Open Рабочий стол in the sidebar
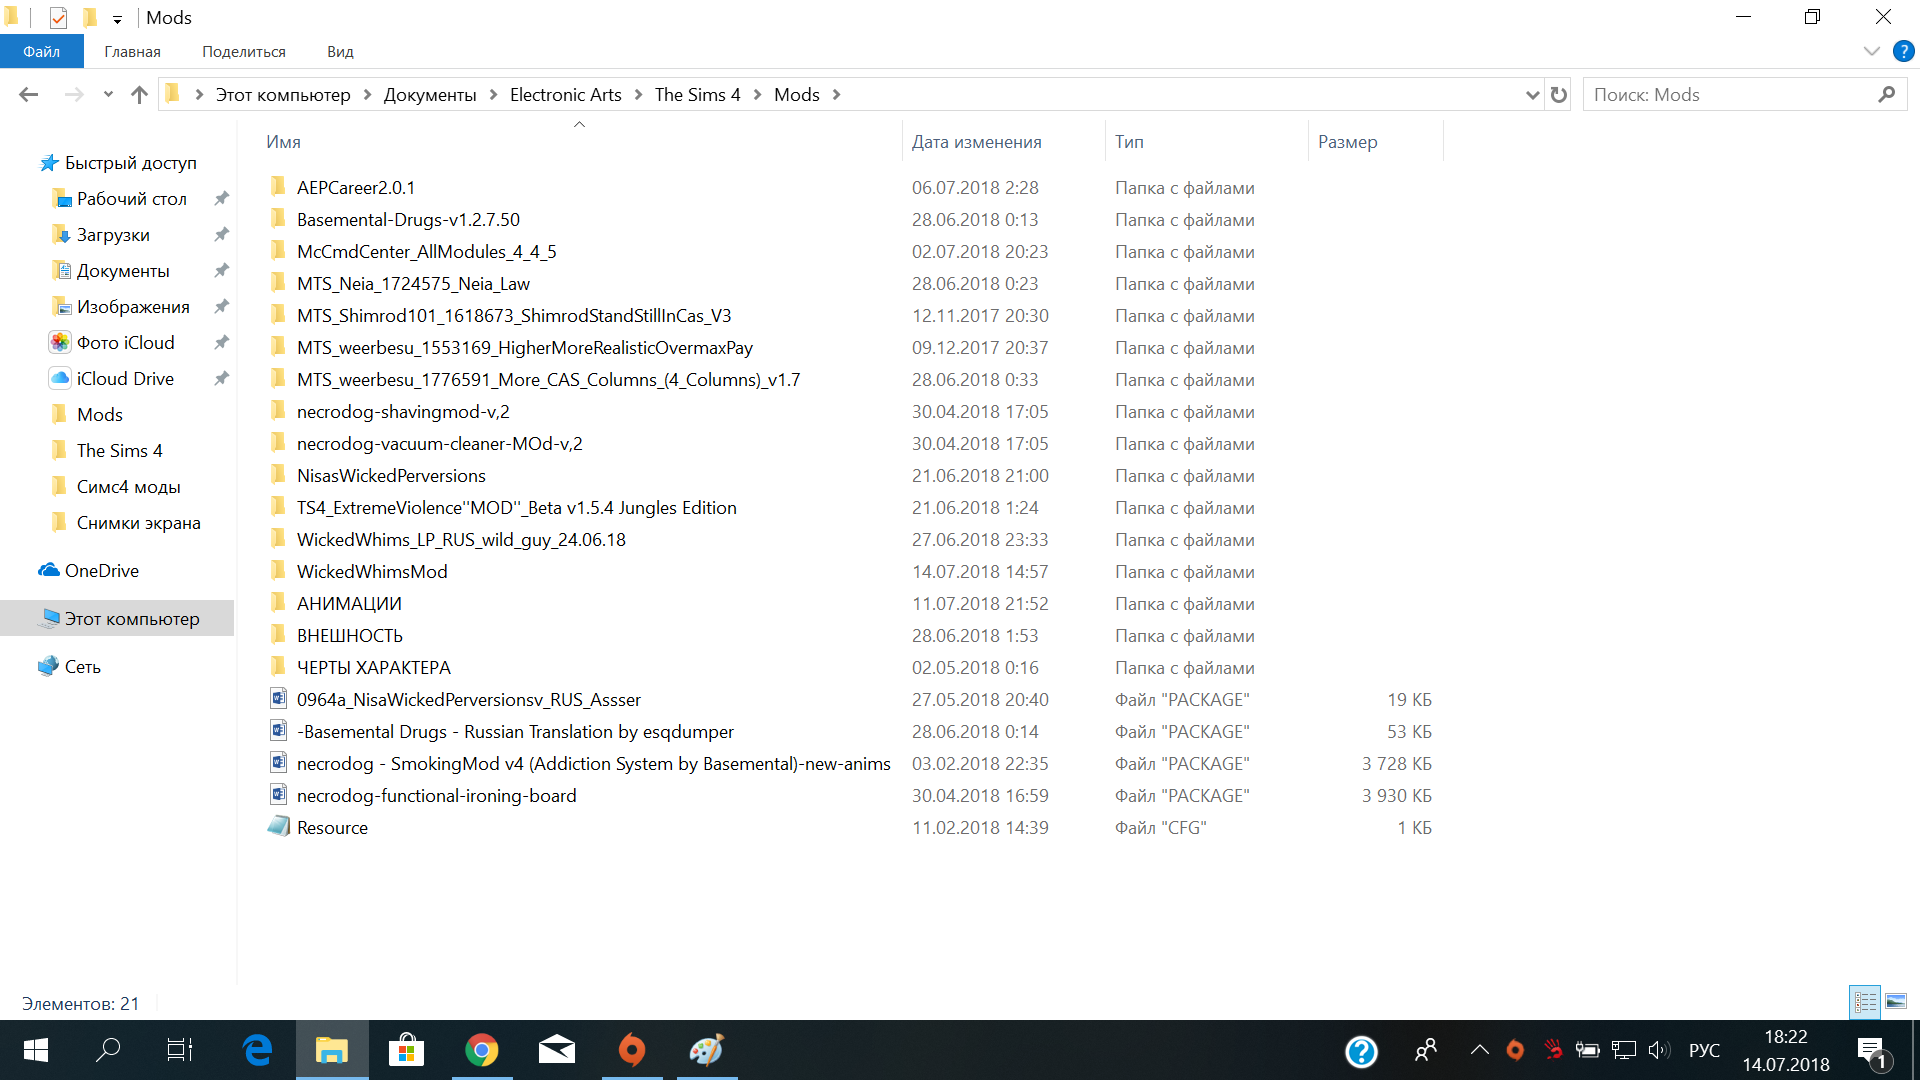Image resolution: width=1920 pixels, height=1080 pixels. (x=131, y=199)
